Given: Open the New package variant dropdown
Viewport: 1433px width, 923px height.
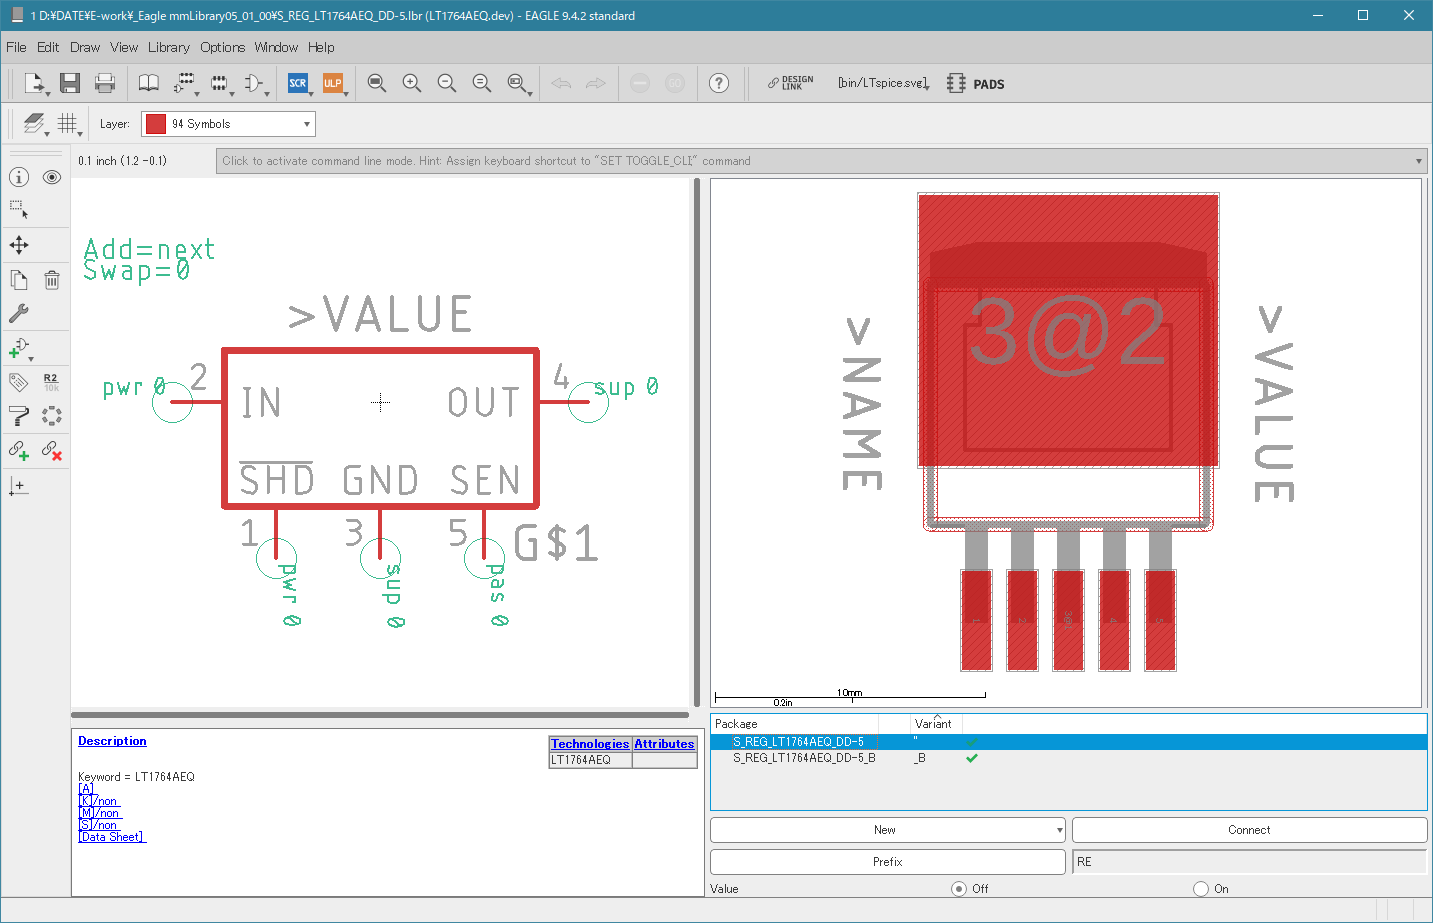Looking at the screenshot, I should pyautogui.click(x=887, y=830).
